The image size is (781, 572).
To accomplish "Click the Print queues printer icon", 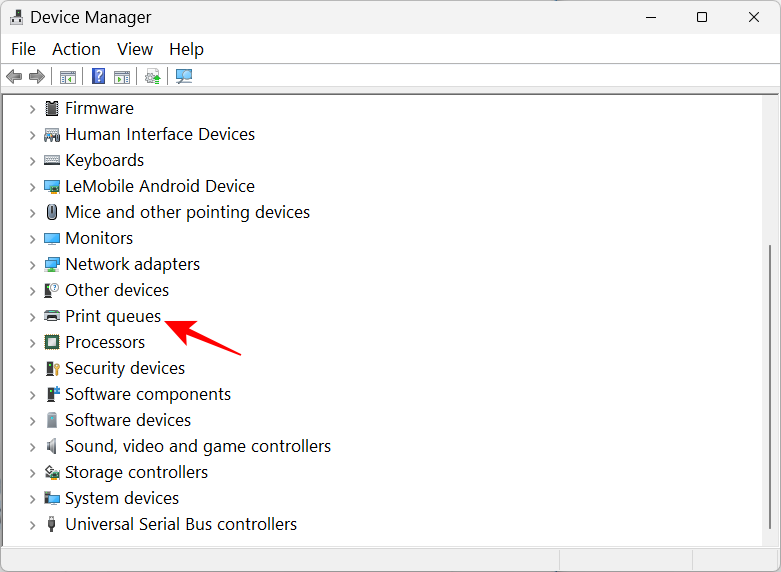I will (52, 316).
